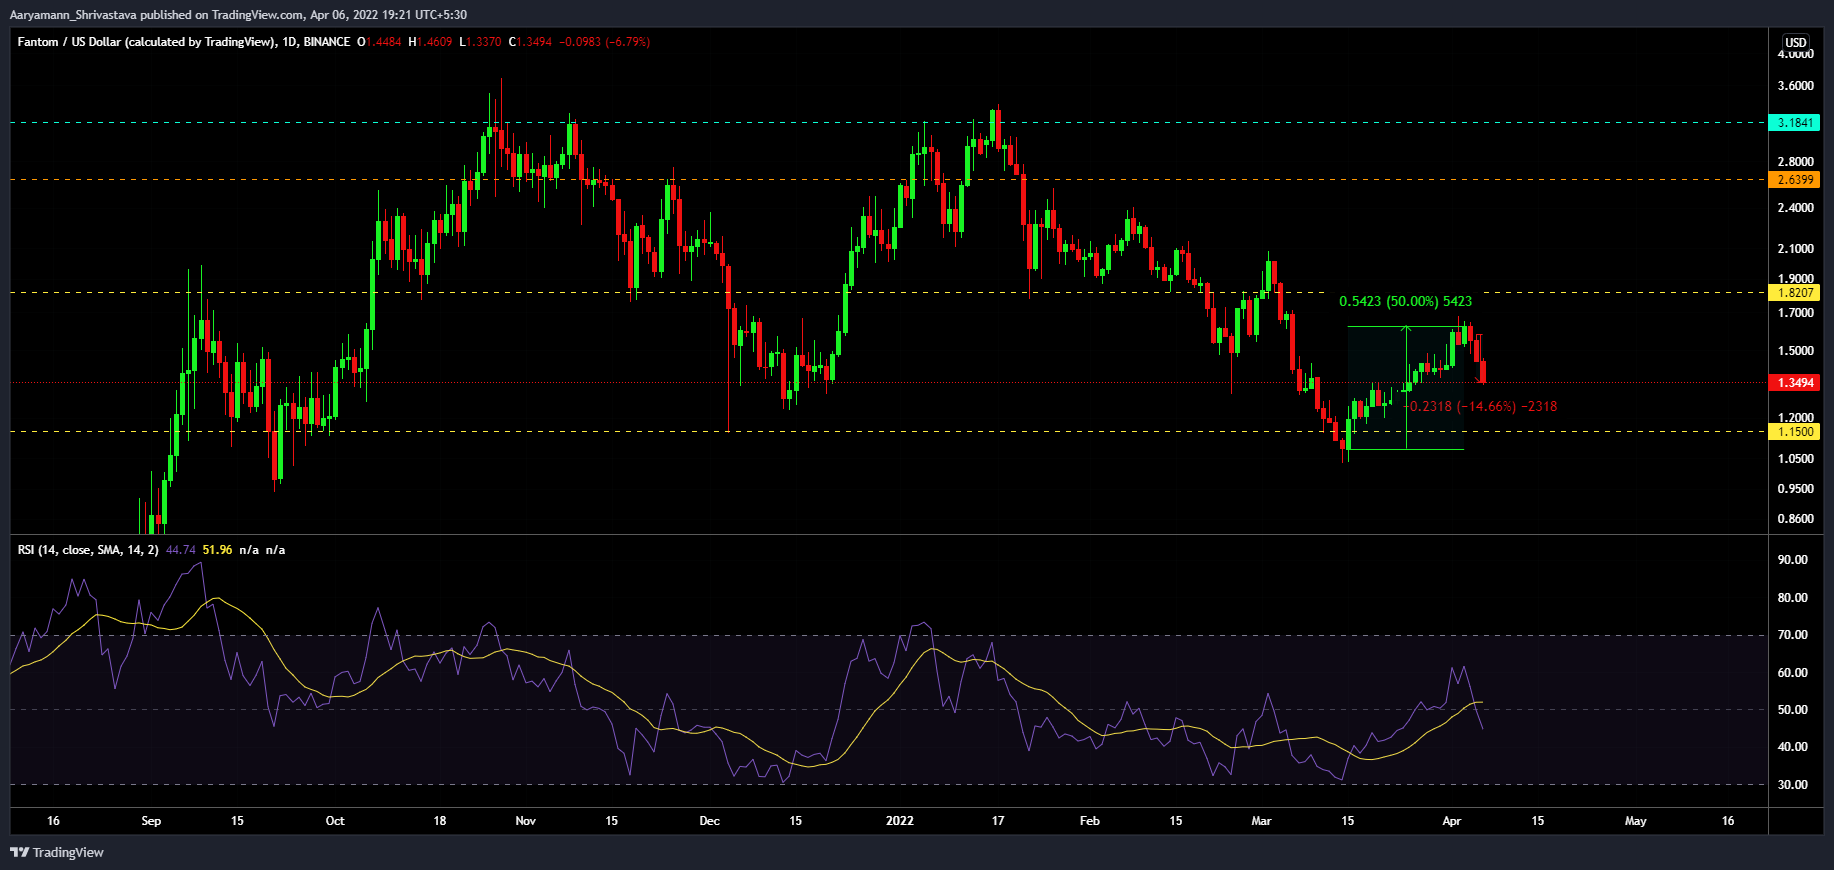
Task: Click the RSI value 44.74 in legend
Action: coord(181,550)
